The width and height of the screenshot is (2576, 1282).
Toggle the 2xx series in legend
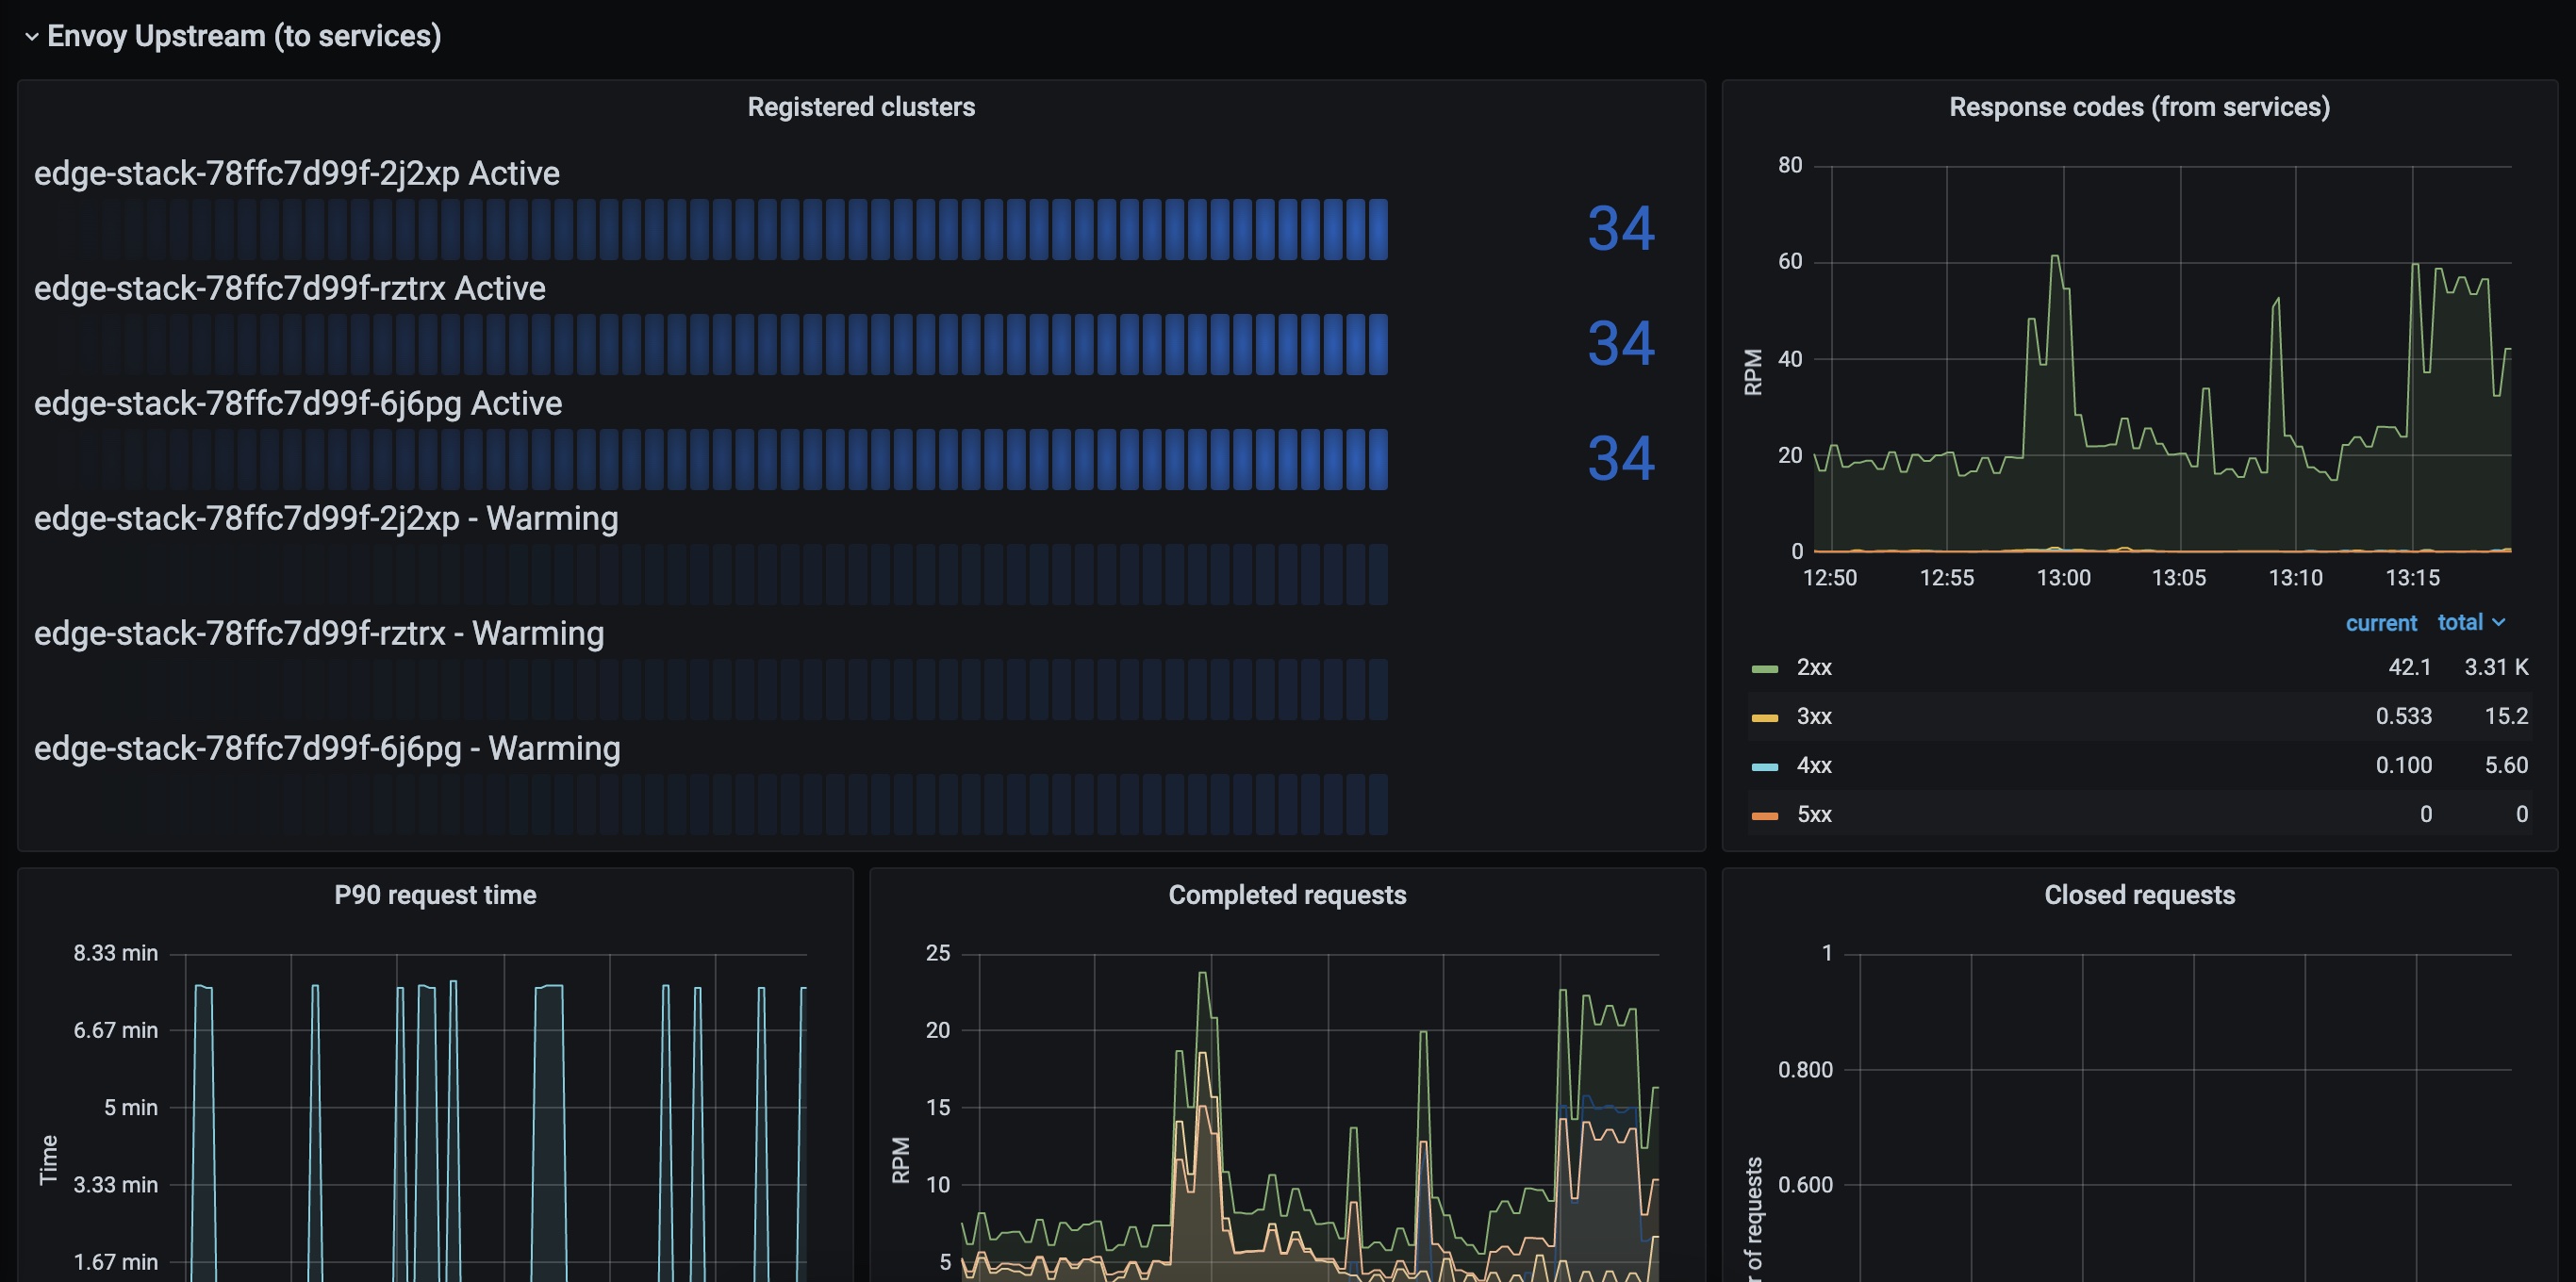(1814, 667)
